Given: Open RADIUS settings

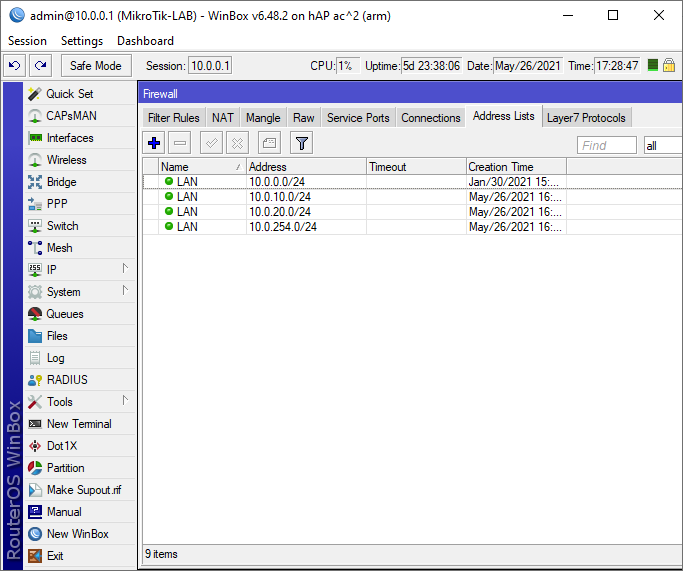Looking at the screenshot, I should pyautogui.click(x=80, y=380).
